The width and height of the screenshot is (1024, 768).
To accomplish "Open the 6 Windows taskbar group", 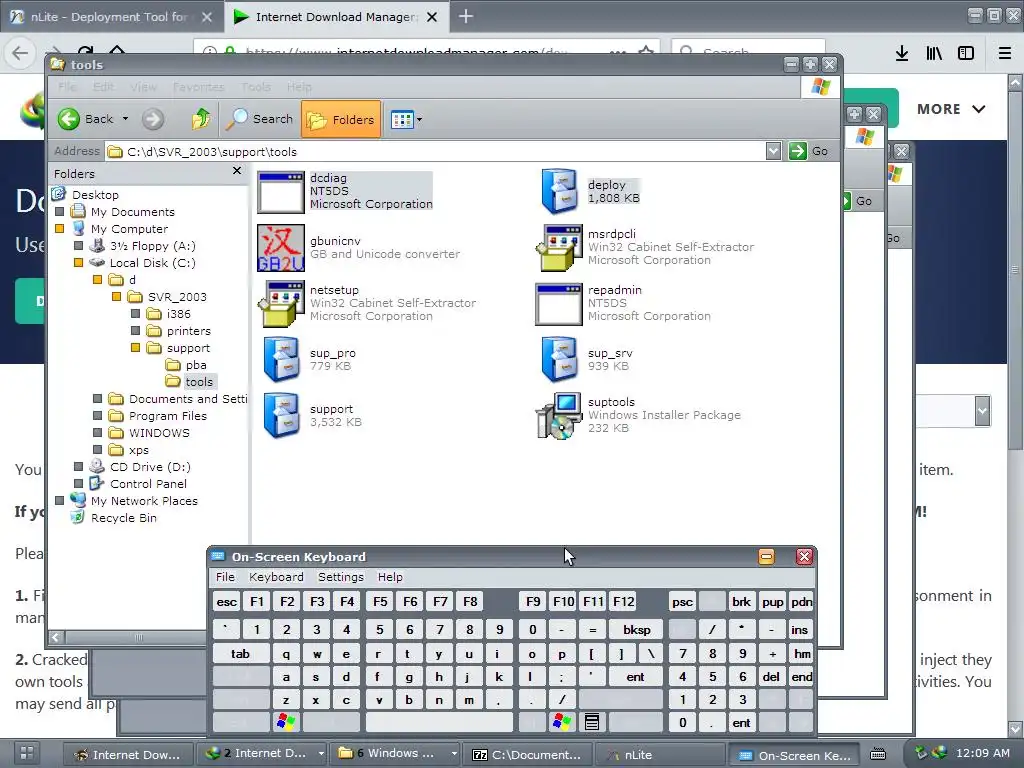I will click(x=394, y=754).
